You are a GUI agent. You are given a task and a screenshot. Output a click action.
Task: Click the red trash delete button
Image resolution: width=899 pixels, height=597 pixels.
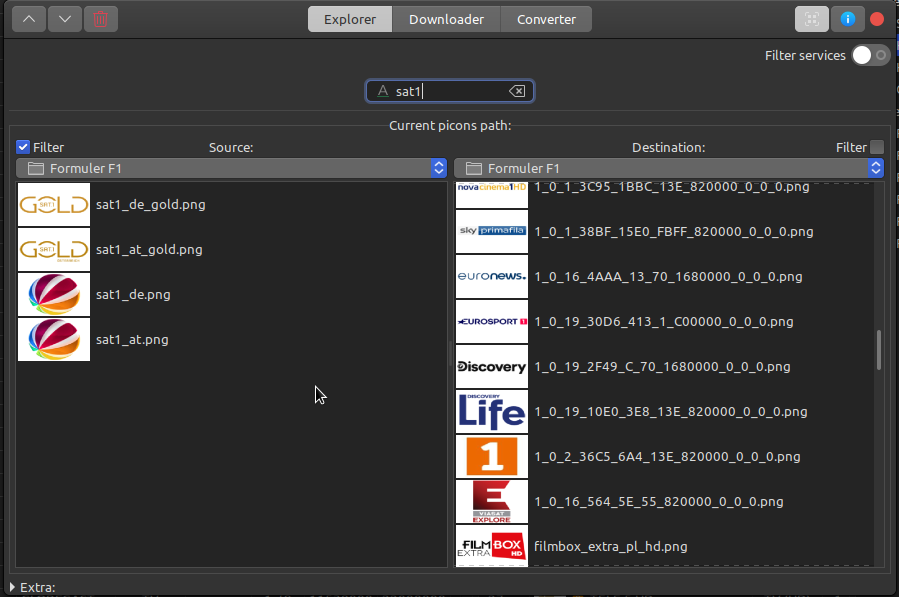coord(100,19)
